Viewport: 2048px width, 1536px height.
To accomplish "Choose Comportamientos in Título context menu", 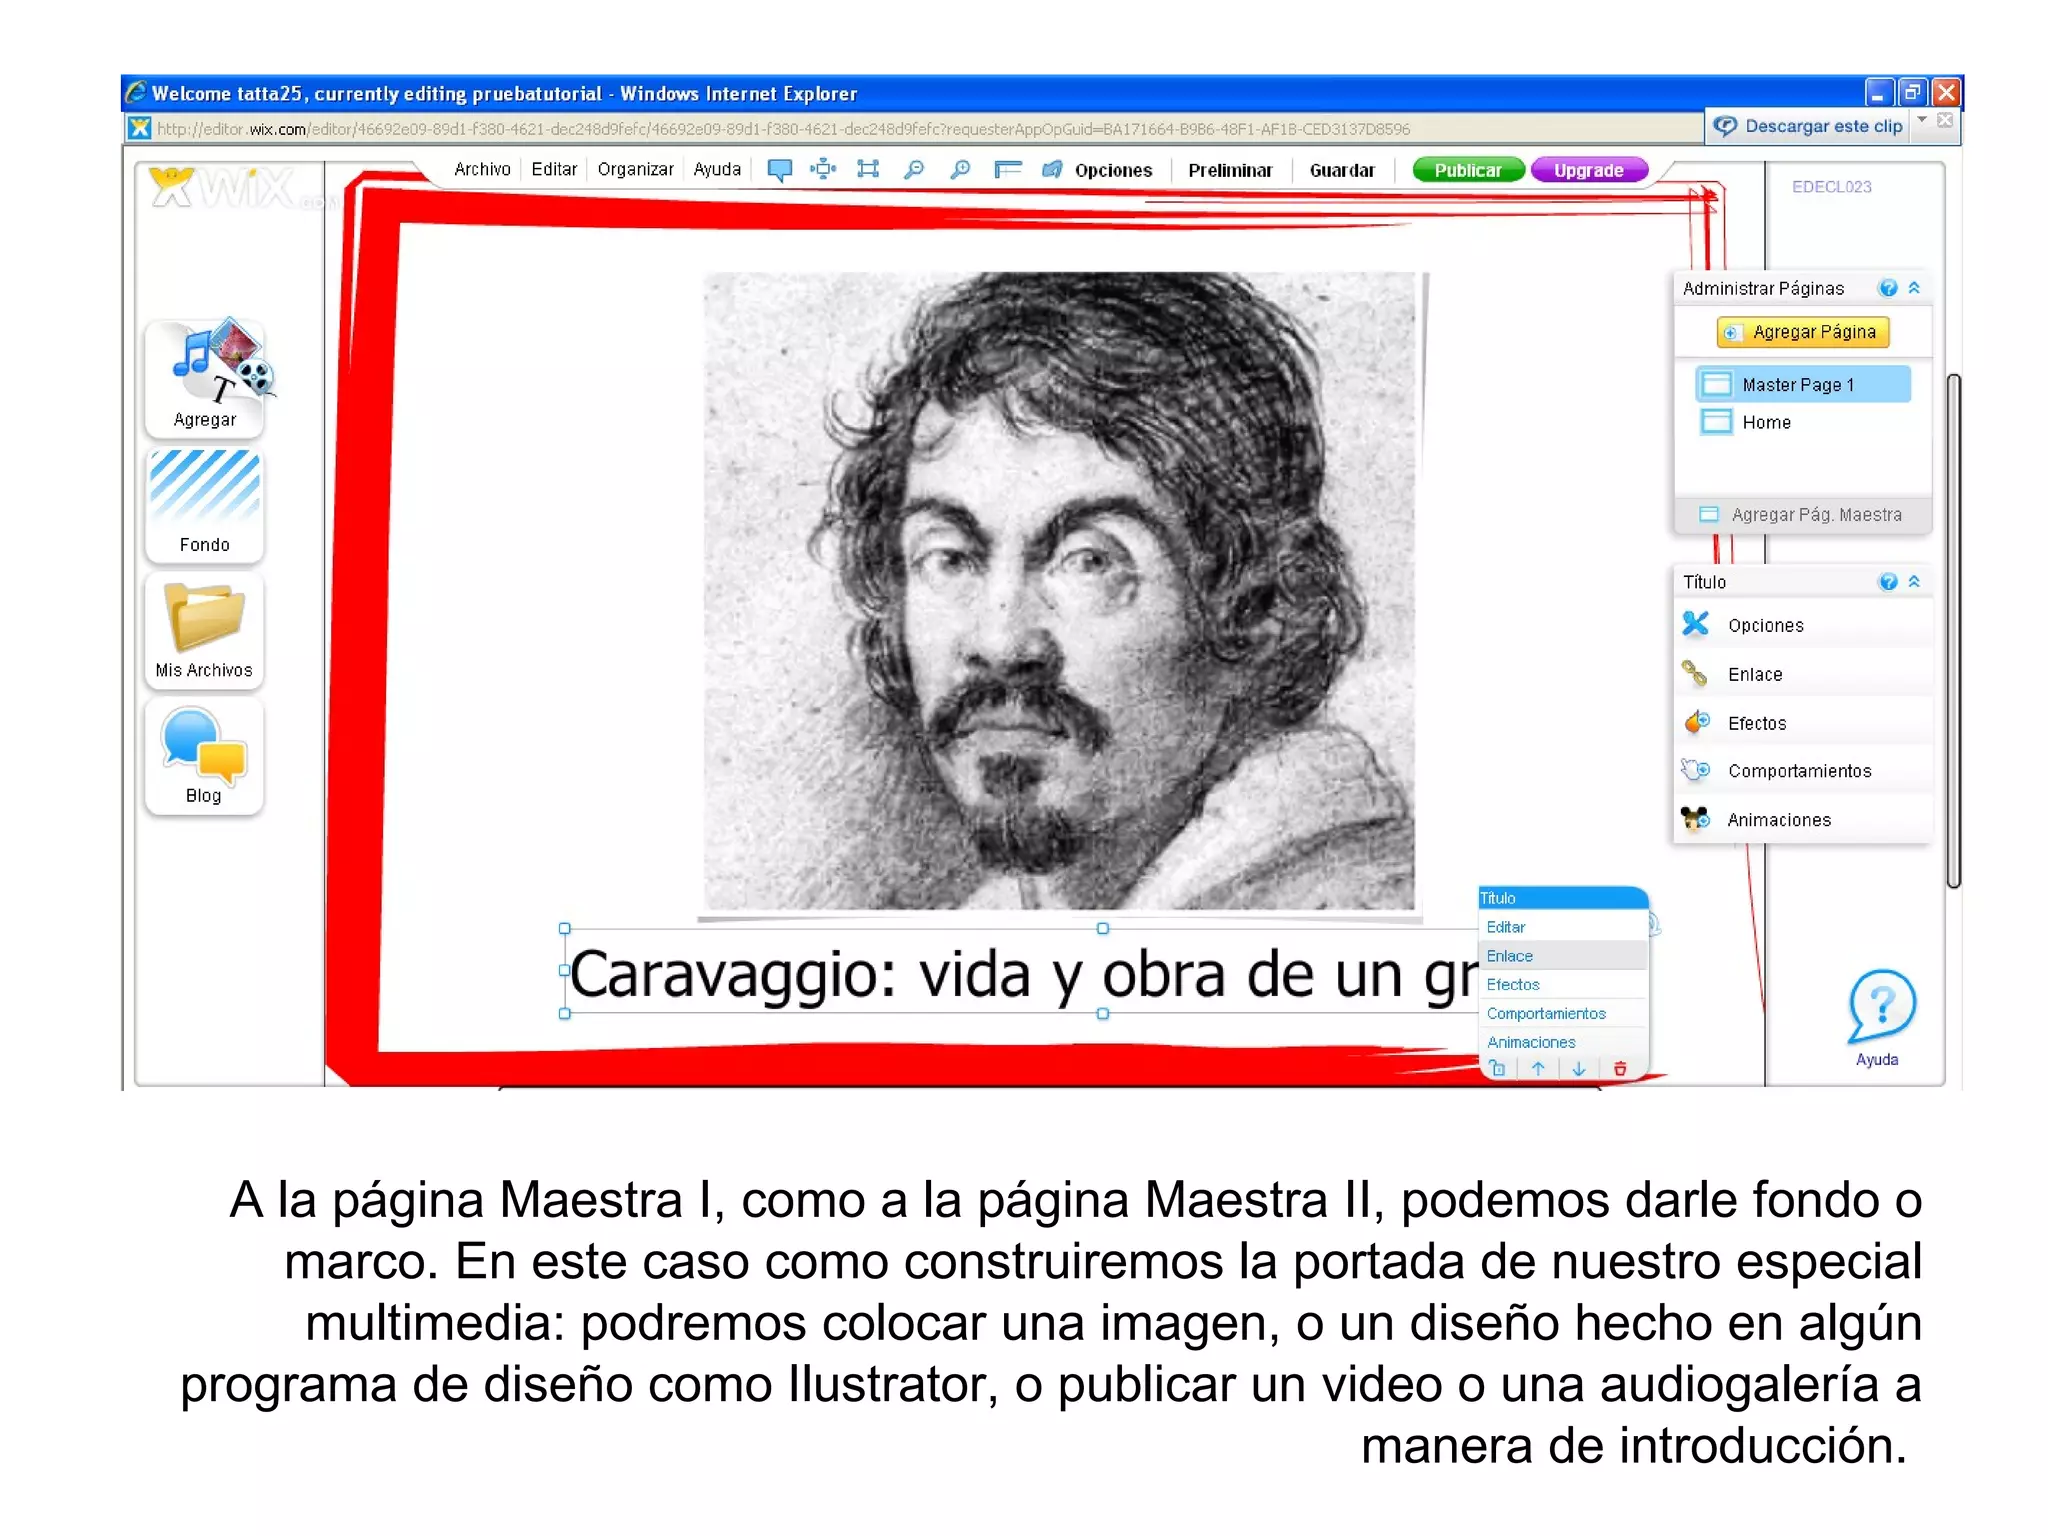I will (x=1563, y=1013).
